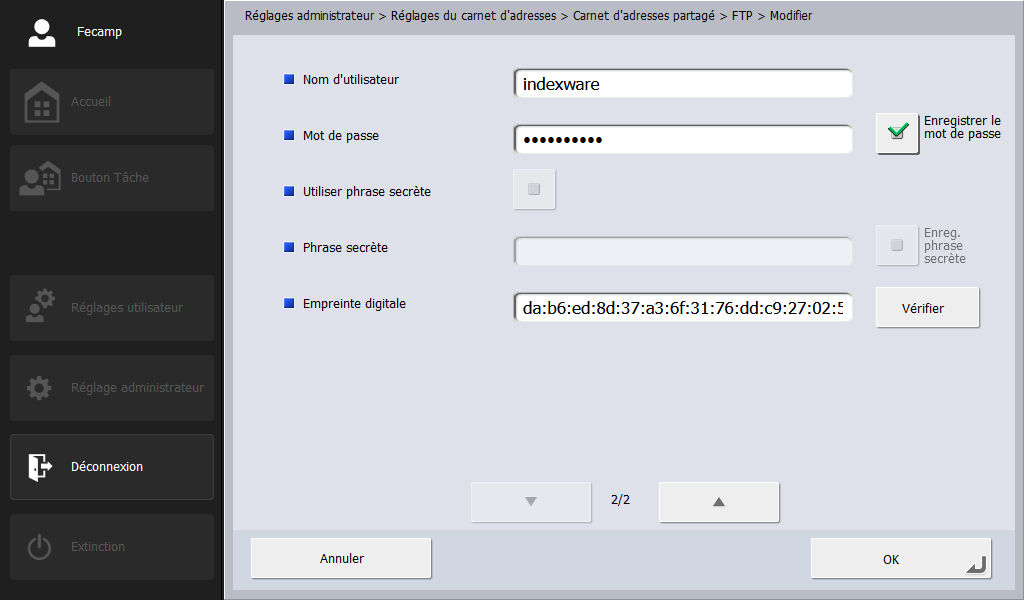Click the Déconnexion menu label
Screen dimensions: 1025x601
tap(107, 467)
